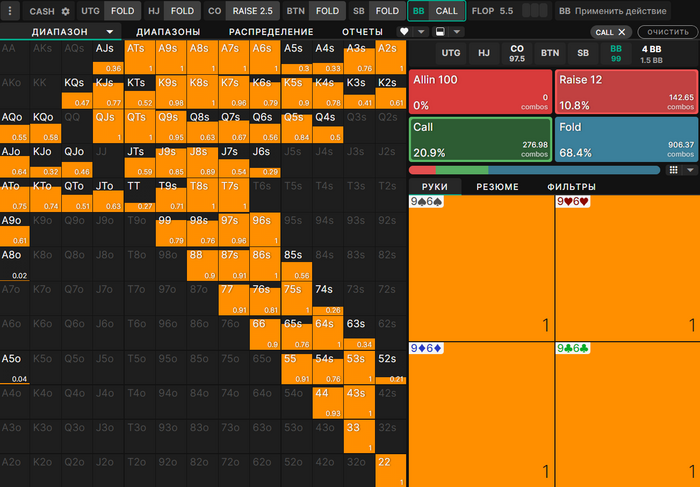
Task: Select AJs cell in range grid
Action: (108, 57)
